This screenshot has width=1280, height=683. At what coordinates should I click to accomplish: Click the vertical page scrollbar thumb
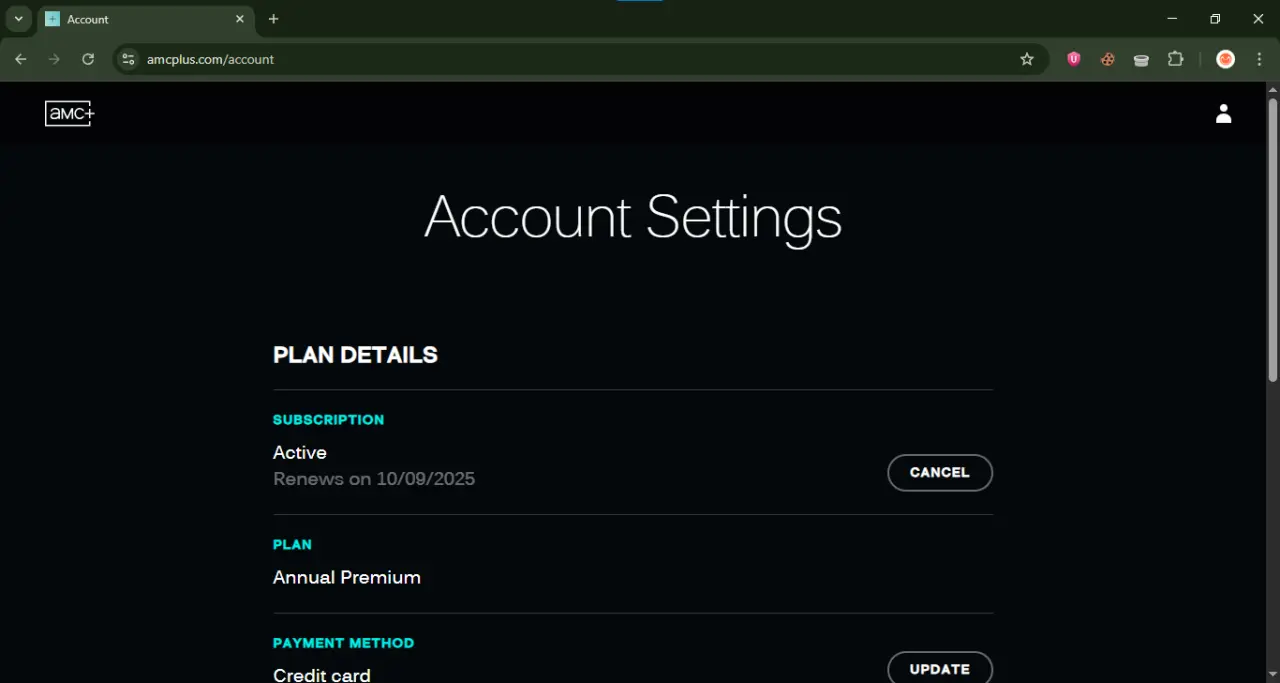tap(1273, 240)
